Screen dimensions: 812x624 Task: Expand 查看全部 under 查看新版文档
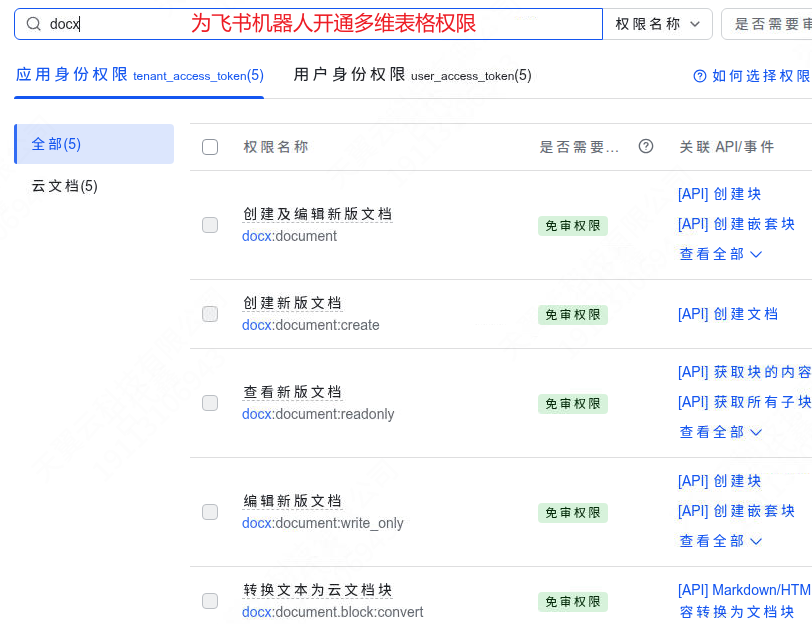720,432
